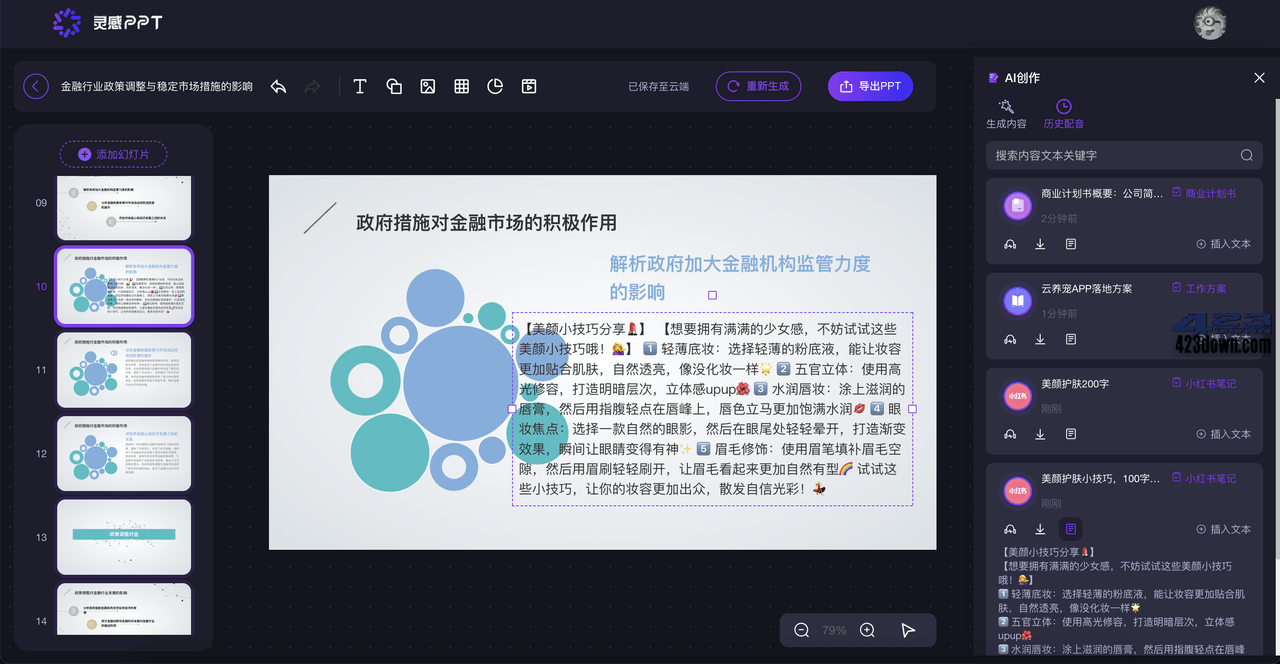Open the chart insertion tool
Image resolution: width=1280 pixels, height=664 pixels.
click(x=495, y=86)
